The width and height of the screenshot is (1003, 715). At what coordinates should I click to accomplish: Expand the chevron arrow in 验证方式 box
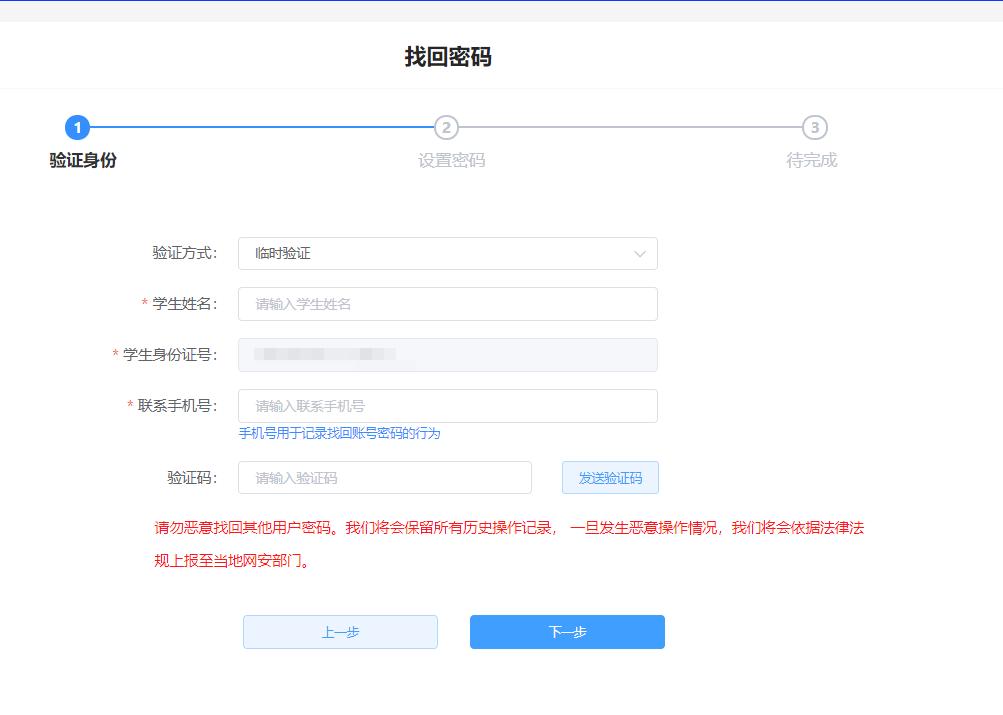(640, 254)
